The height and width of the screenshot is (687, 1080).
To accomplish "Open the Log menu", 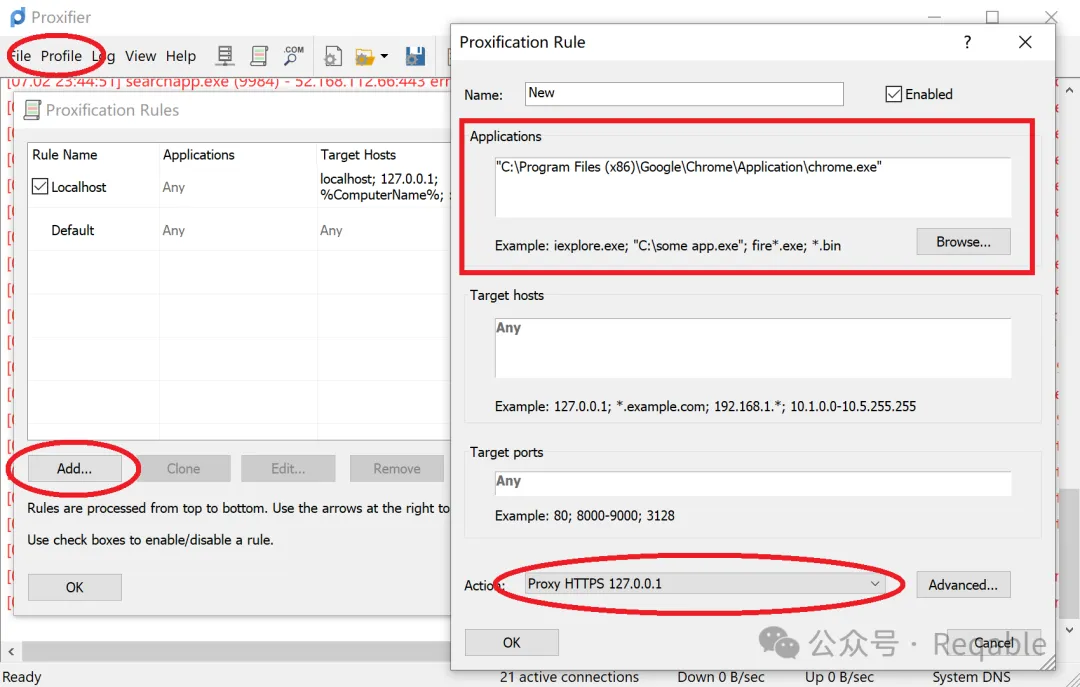I will [103, 56].
